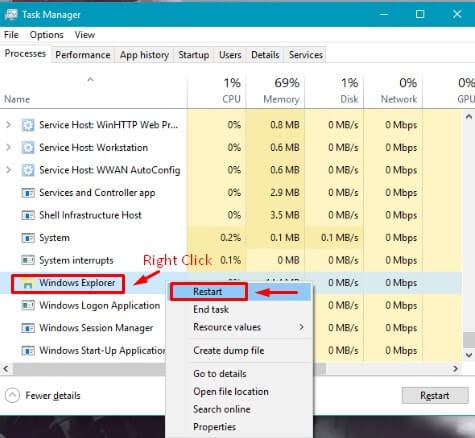This screenshot has height=438, width=475.
Task: Switch to the Details tab
Action: [x=265, y=55]
